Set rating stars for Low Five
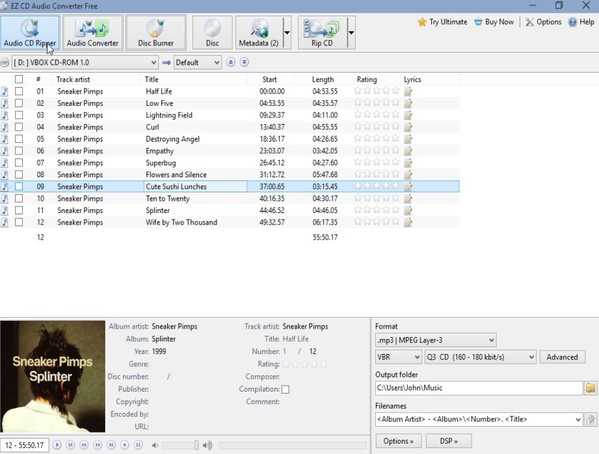 click(x=376, y=103)
